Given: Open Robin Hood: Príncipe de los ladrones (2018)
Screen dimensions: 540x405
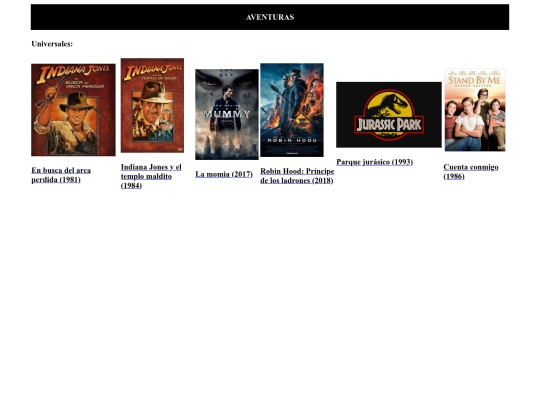Looking at the screenshot, I should [x=297, y=176].
